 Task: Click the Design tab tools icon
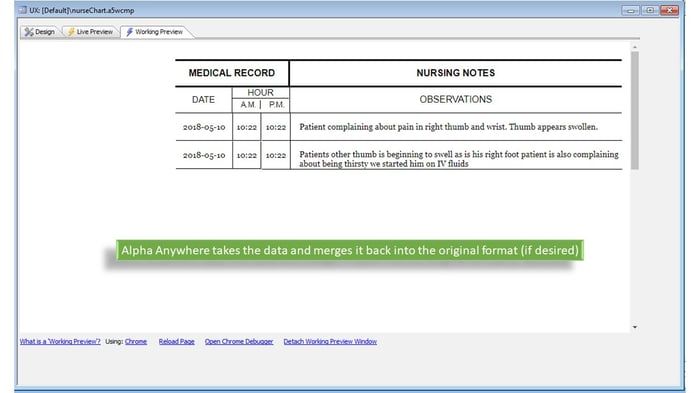click(29, 32)
